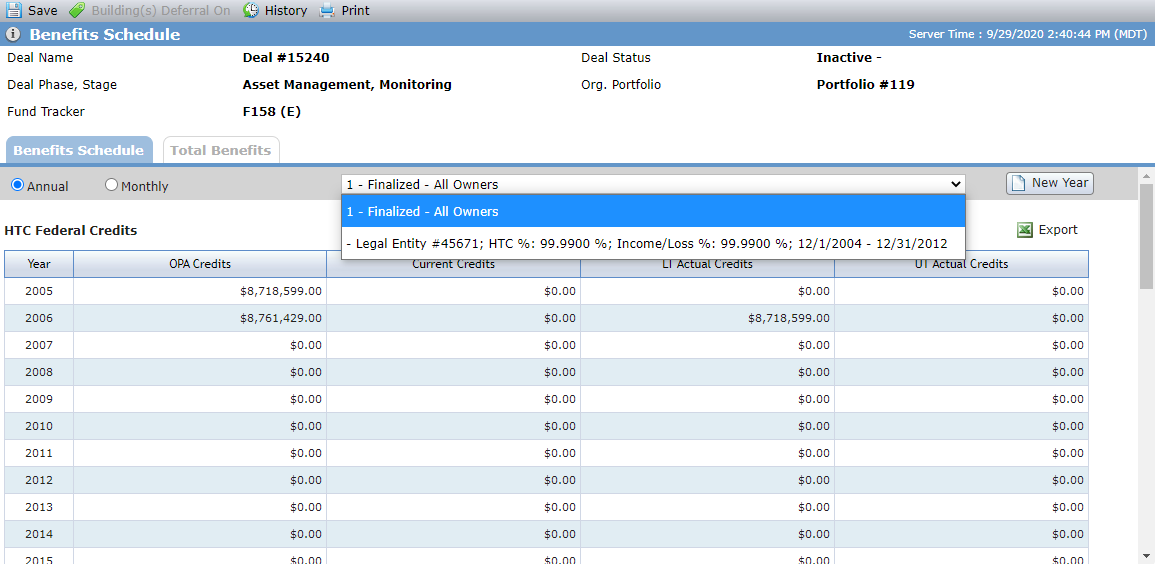This screenshot has height=564, width=1155.
Task: Click the Print printer icon
Action: click(327, 10)
